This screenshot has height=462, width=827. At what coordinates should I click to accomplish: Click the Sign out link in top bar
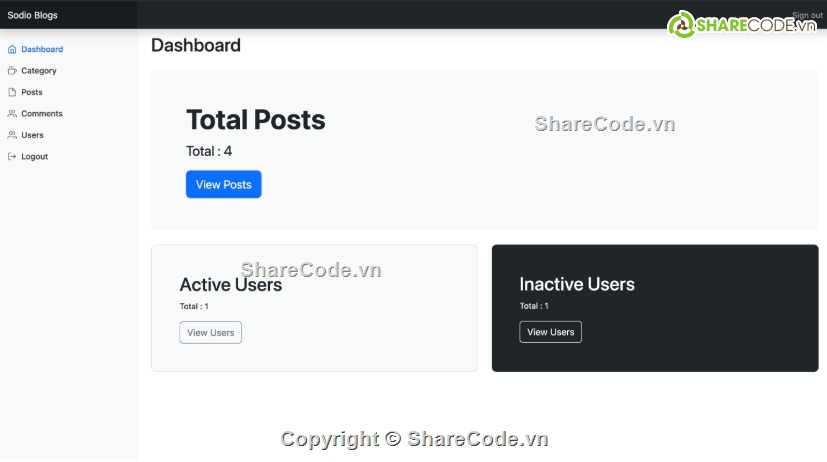click(x=807, y=15)
